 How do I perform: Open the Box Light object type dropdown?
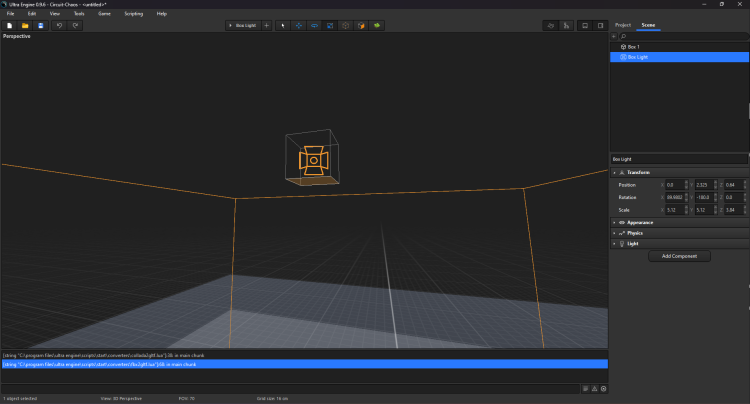pyautogui.click(x=241, y=25)
